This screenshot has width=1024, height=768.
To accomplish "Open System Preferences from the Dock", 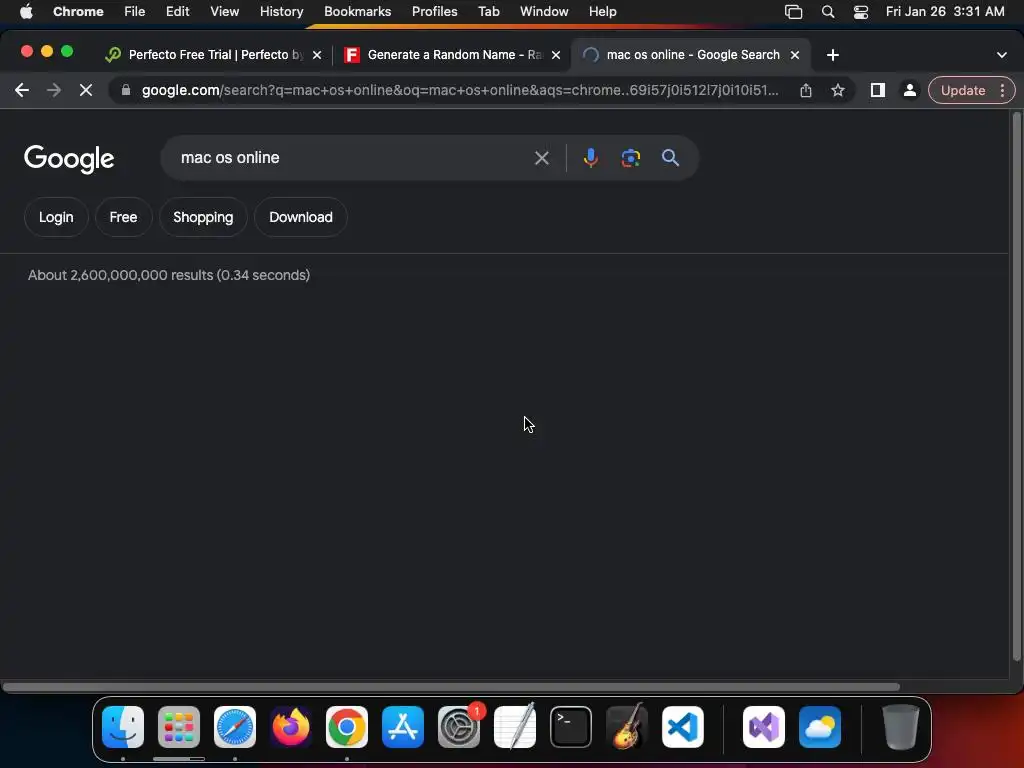I will 459,727.
